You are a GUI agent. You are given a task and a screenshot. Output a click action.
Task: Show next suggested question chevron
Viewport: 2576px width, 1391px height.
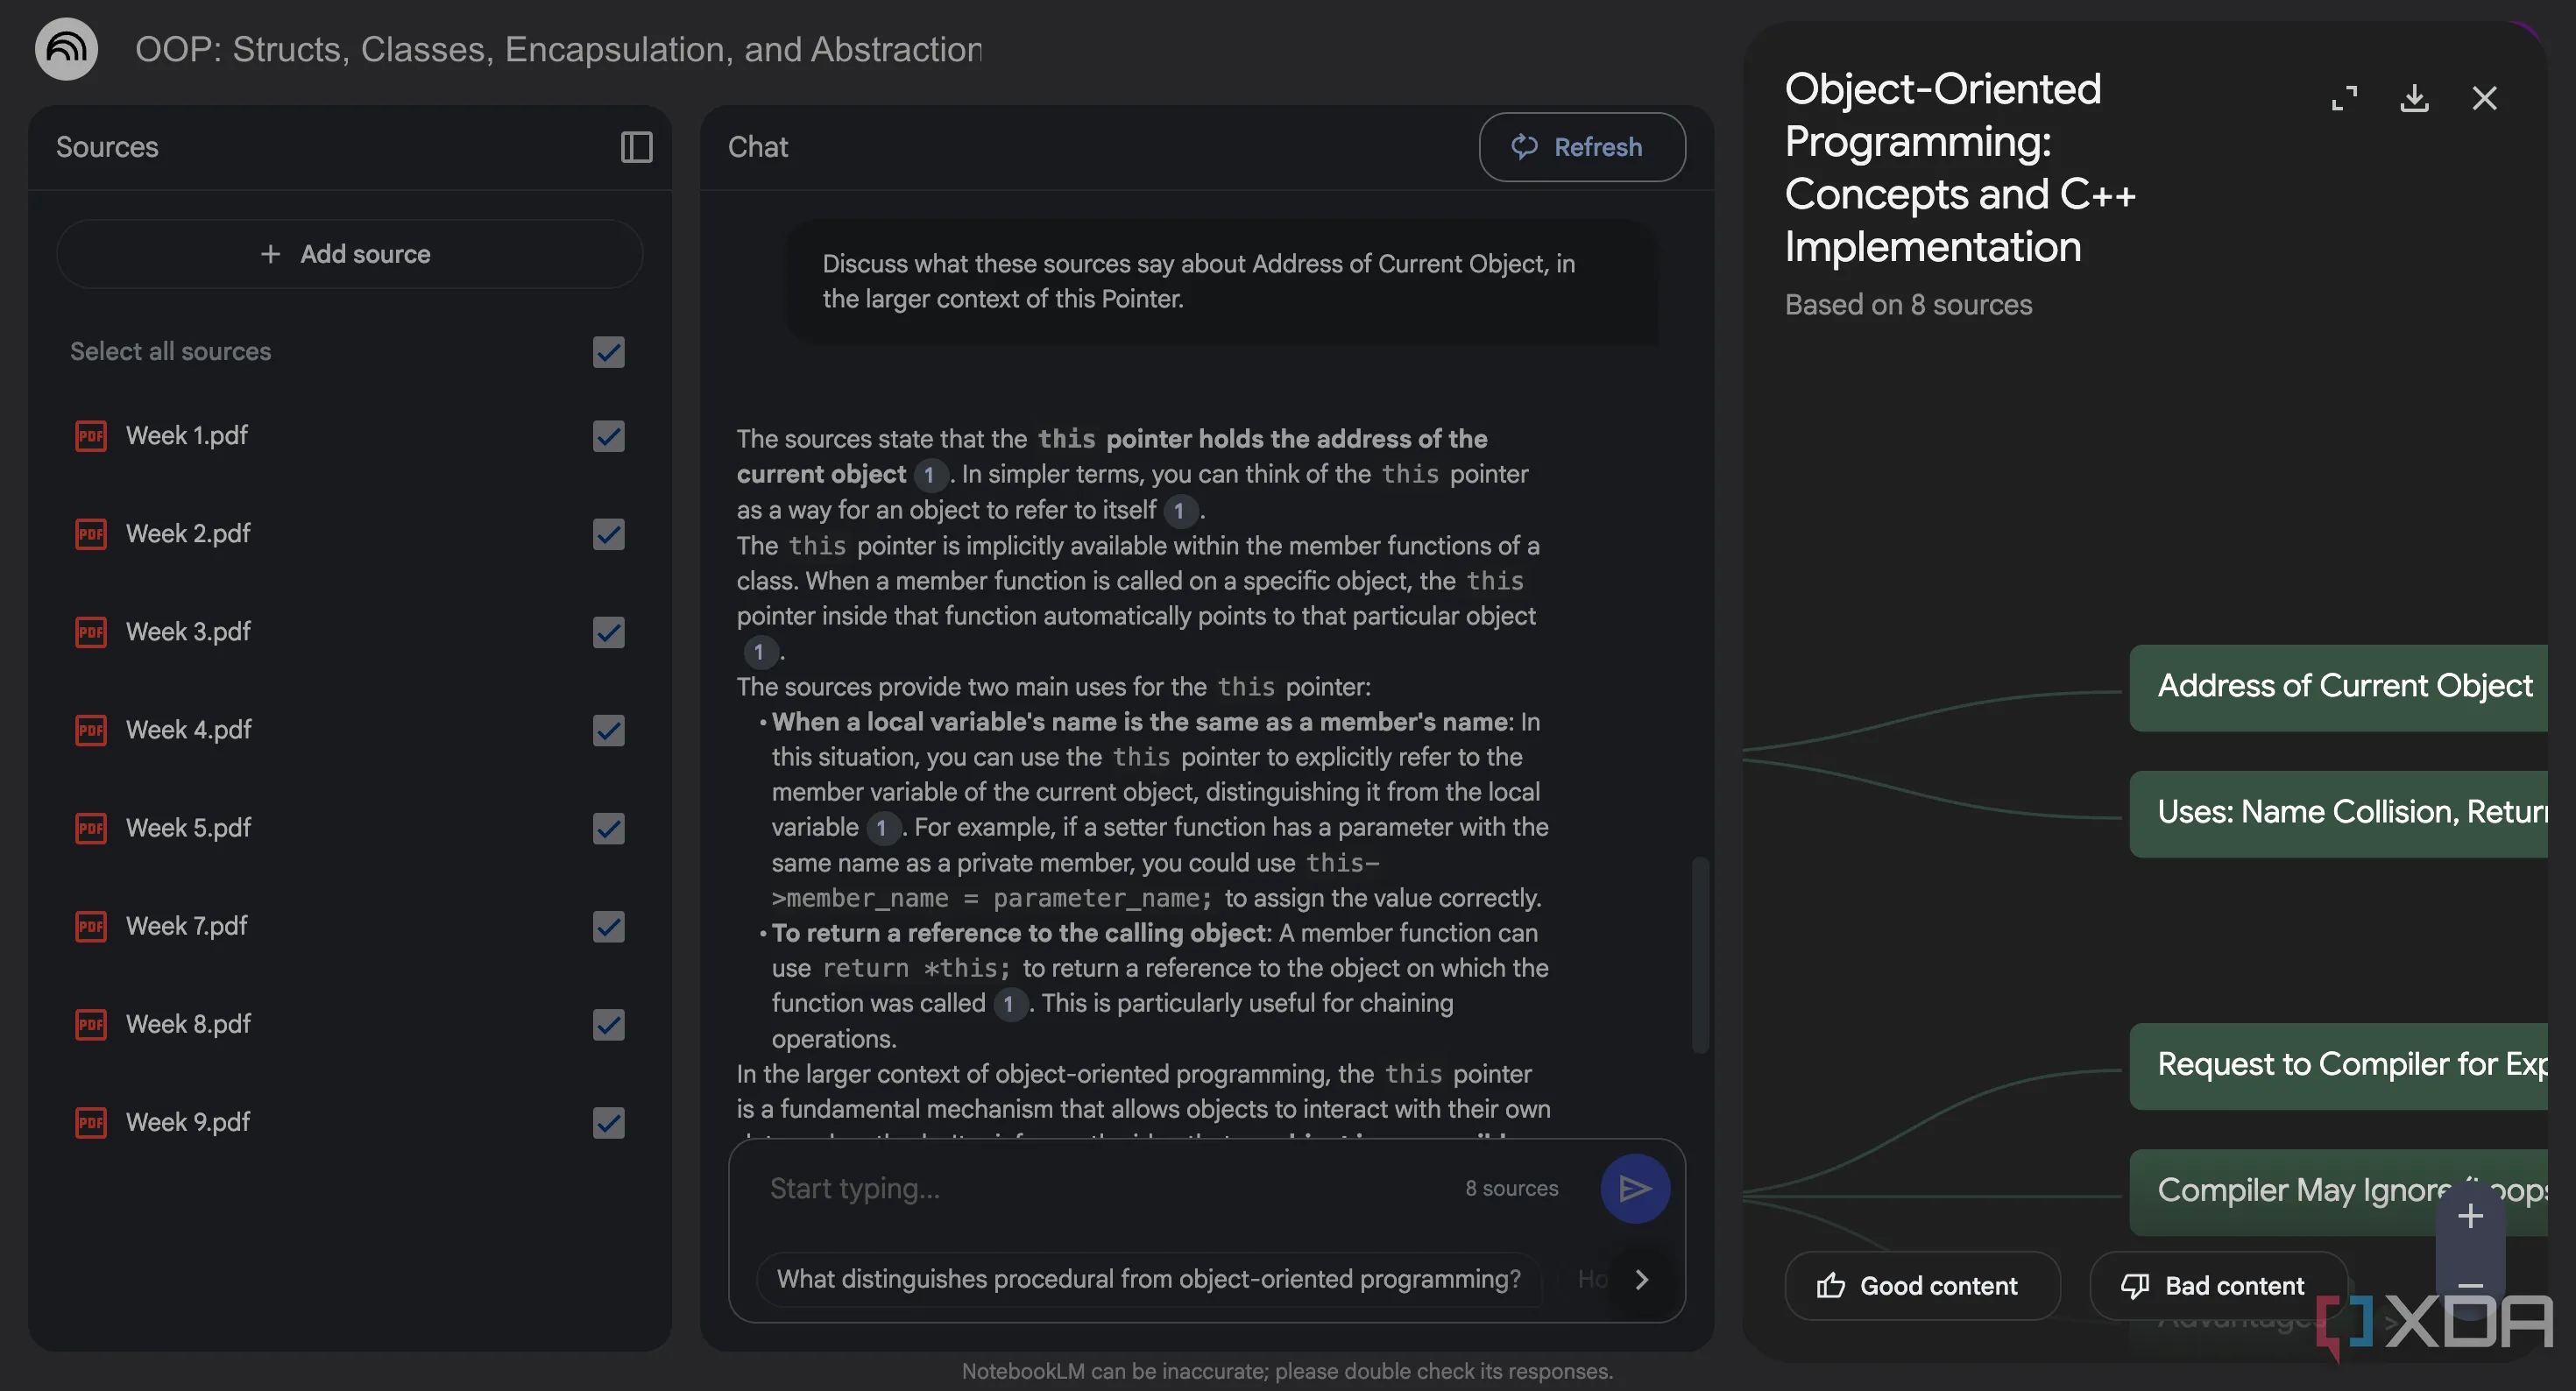click(1641, 1279)
